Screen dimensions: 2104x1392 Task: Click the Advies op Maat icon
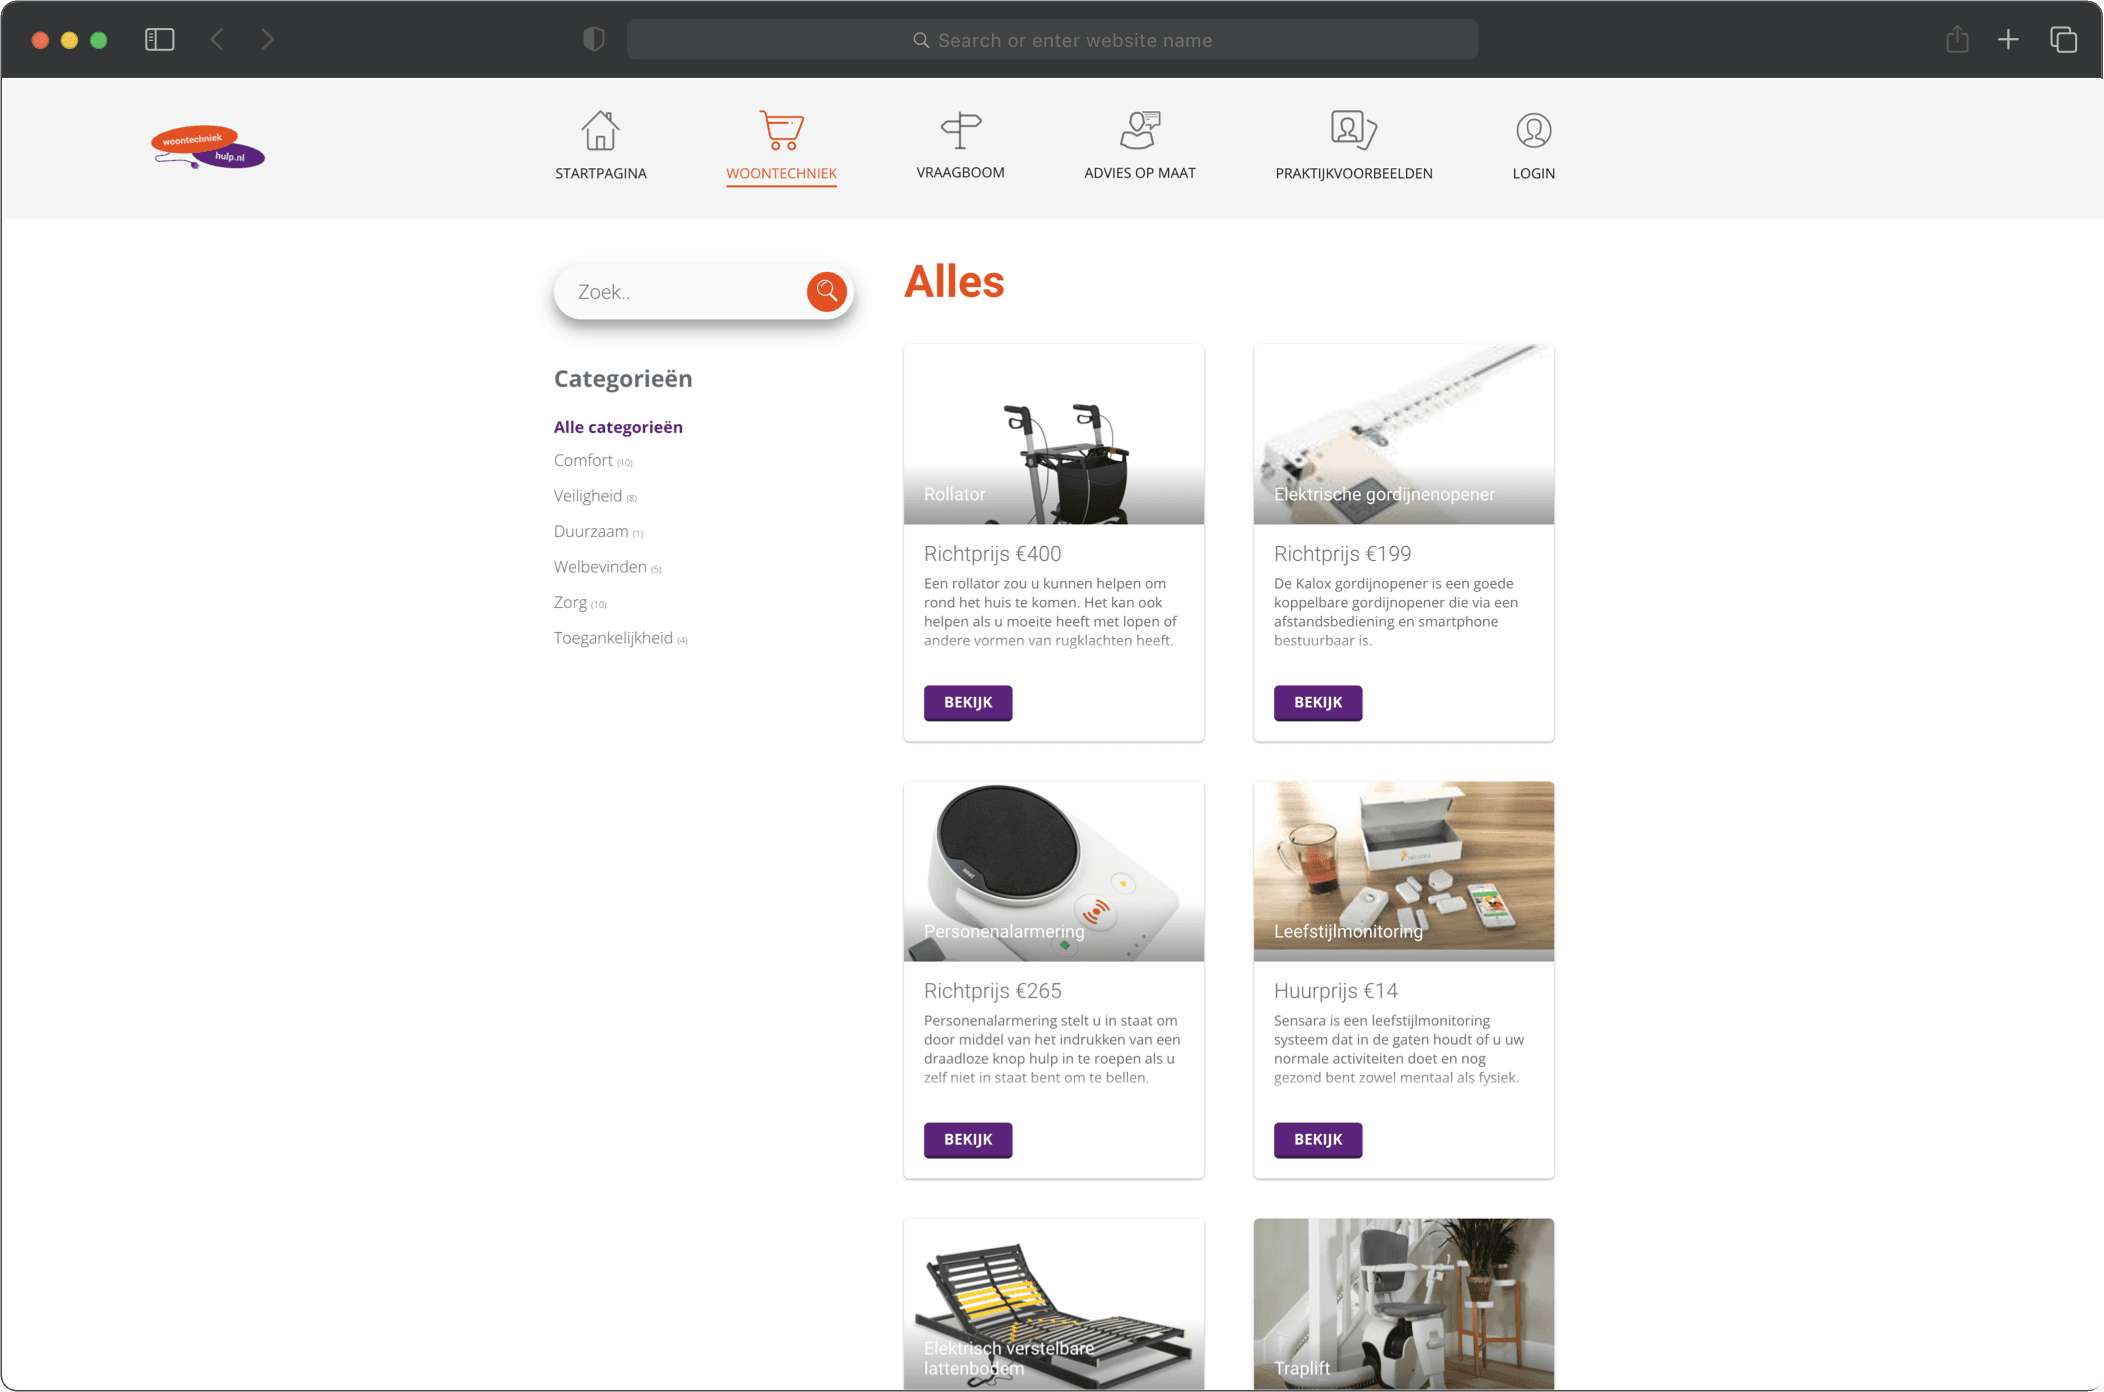[x=1140, y=130]
